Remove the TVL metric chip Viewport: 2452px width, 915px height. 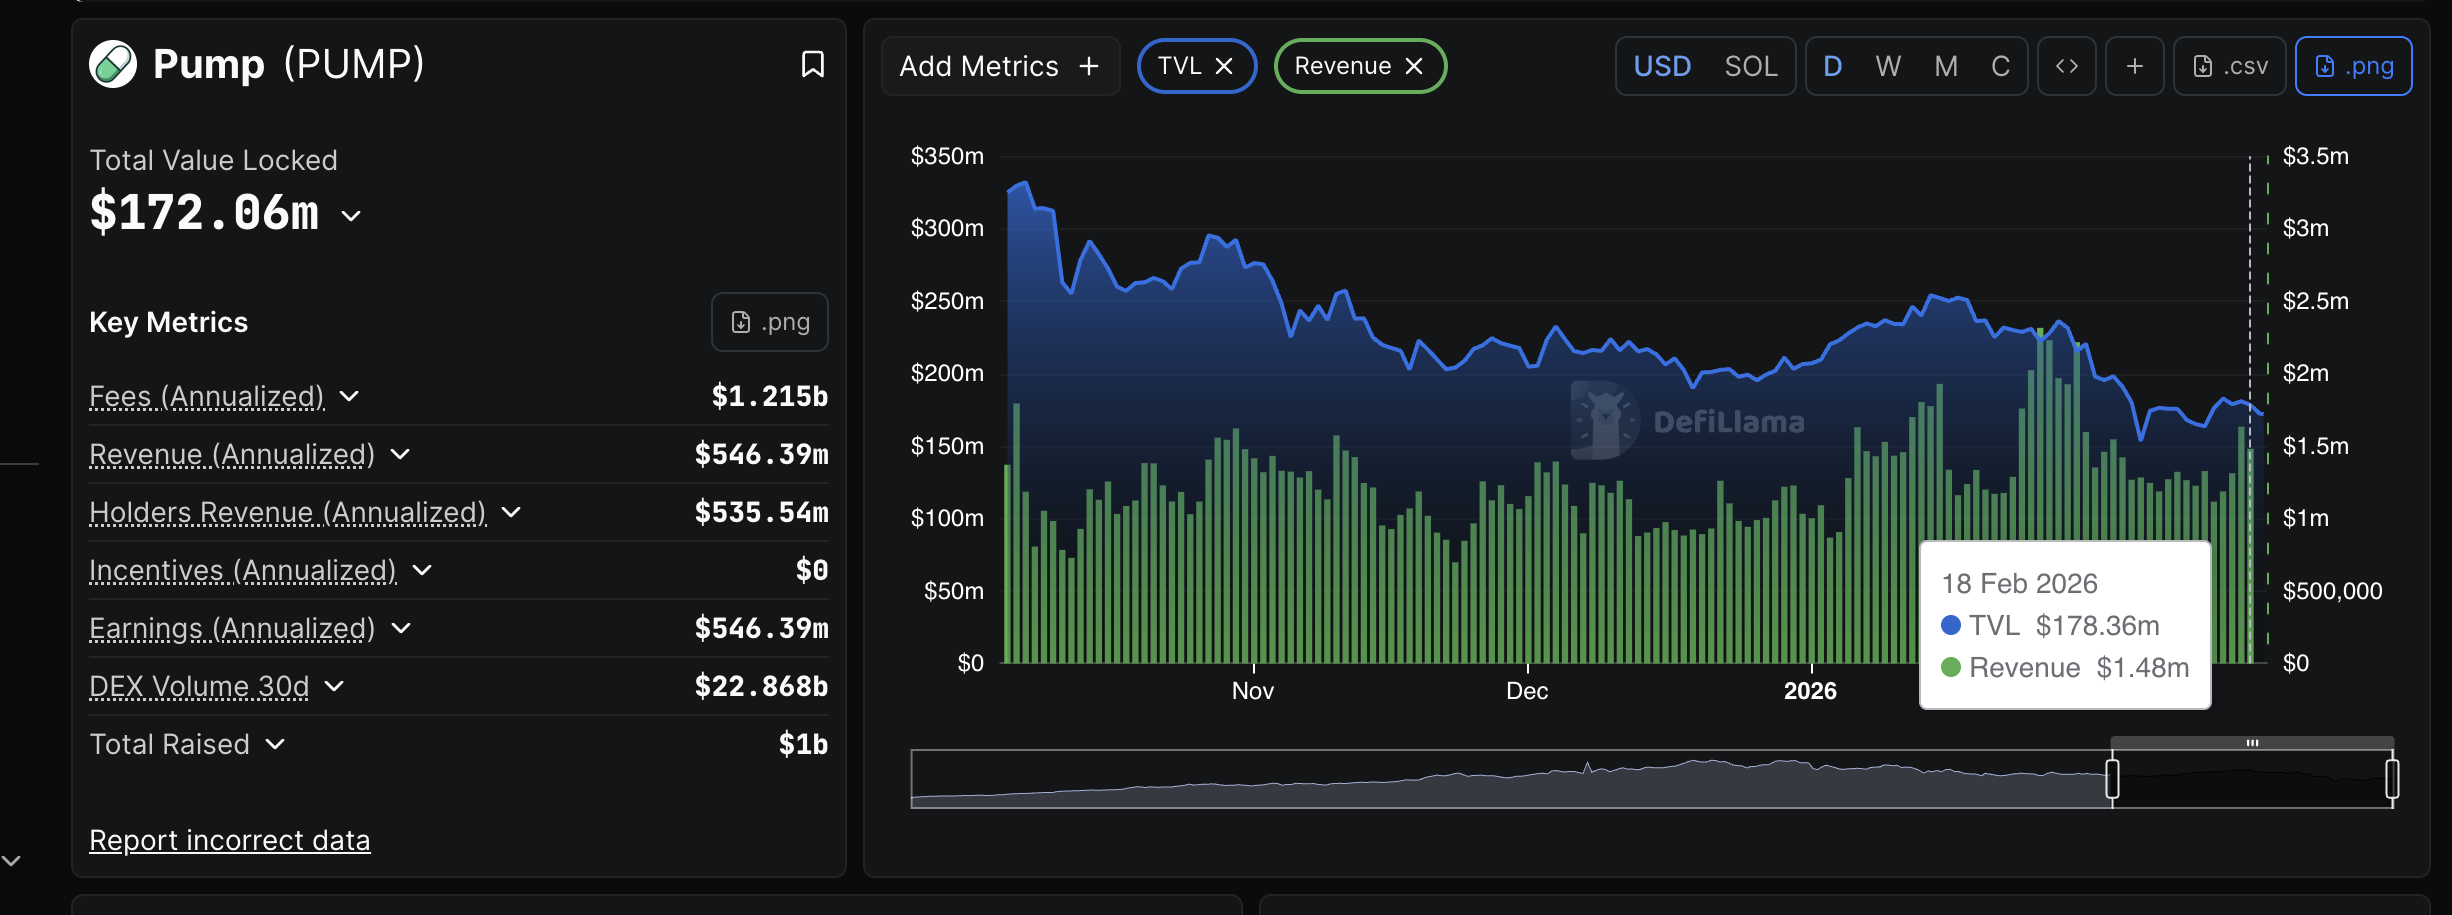(1224, 66)
